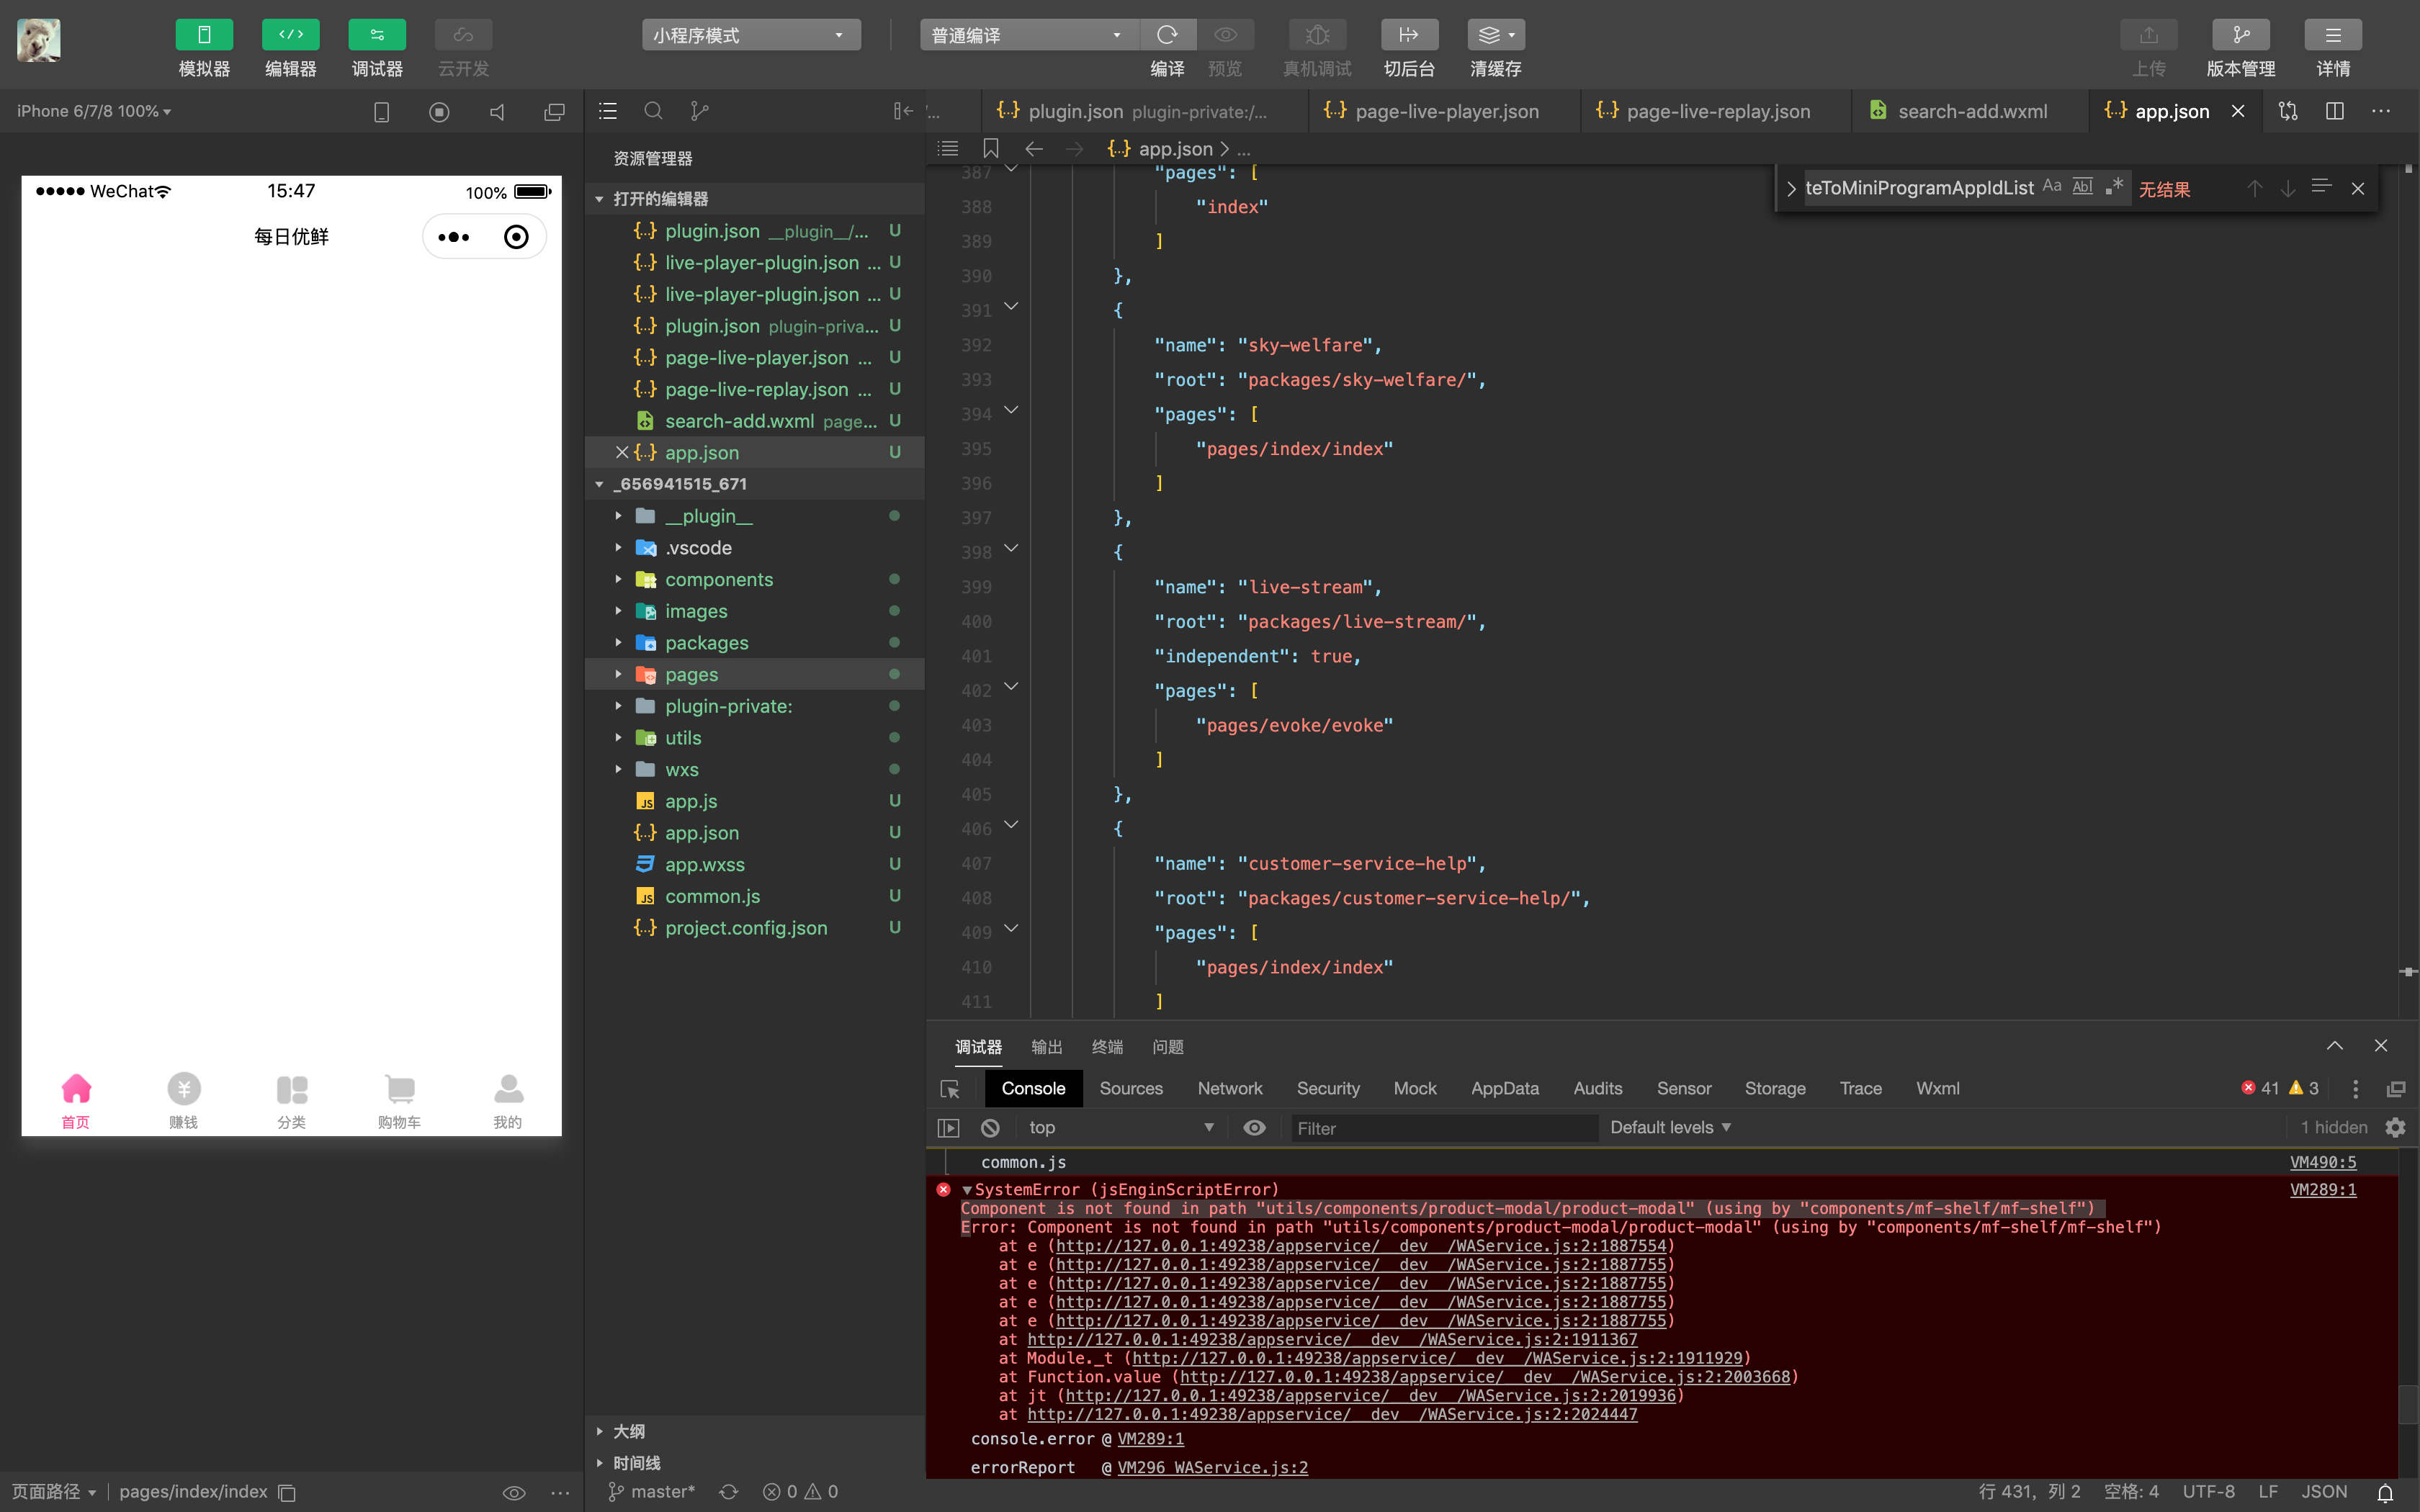Toggle the simulator panel button
The width and height of the screenshot is (2420, 1512).
click(204, 35)
